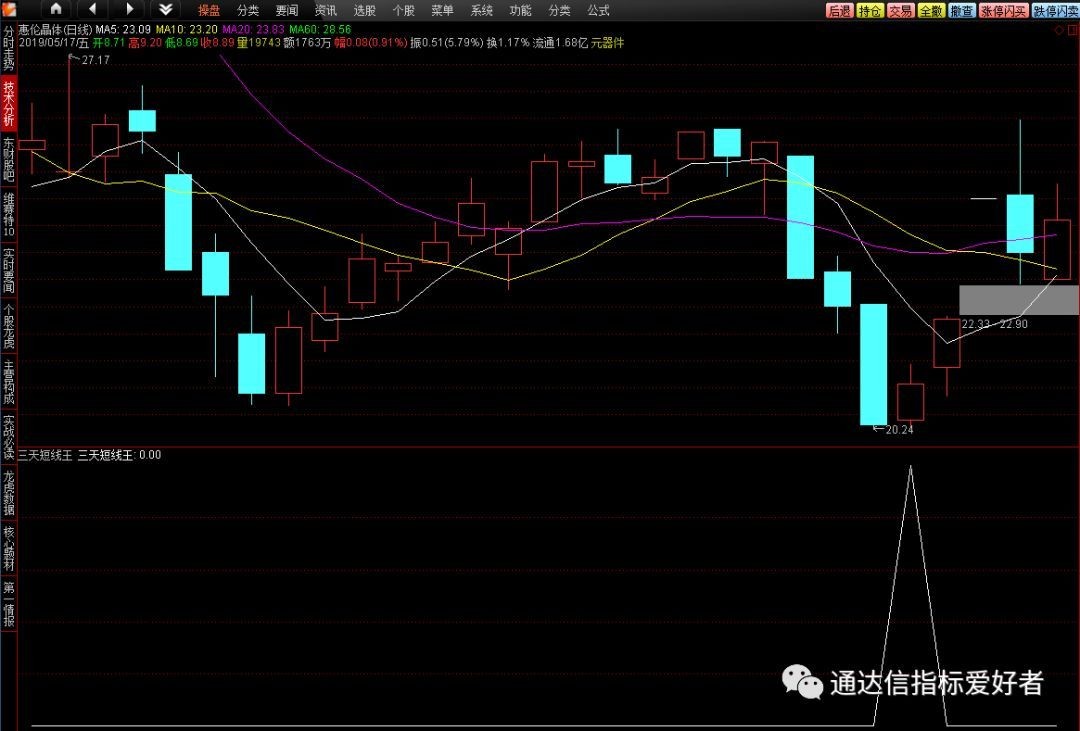1080x731 pixels.
Task: Open the 选股 menu
Action: [x=364, y=10]
